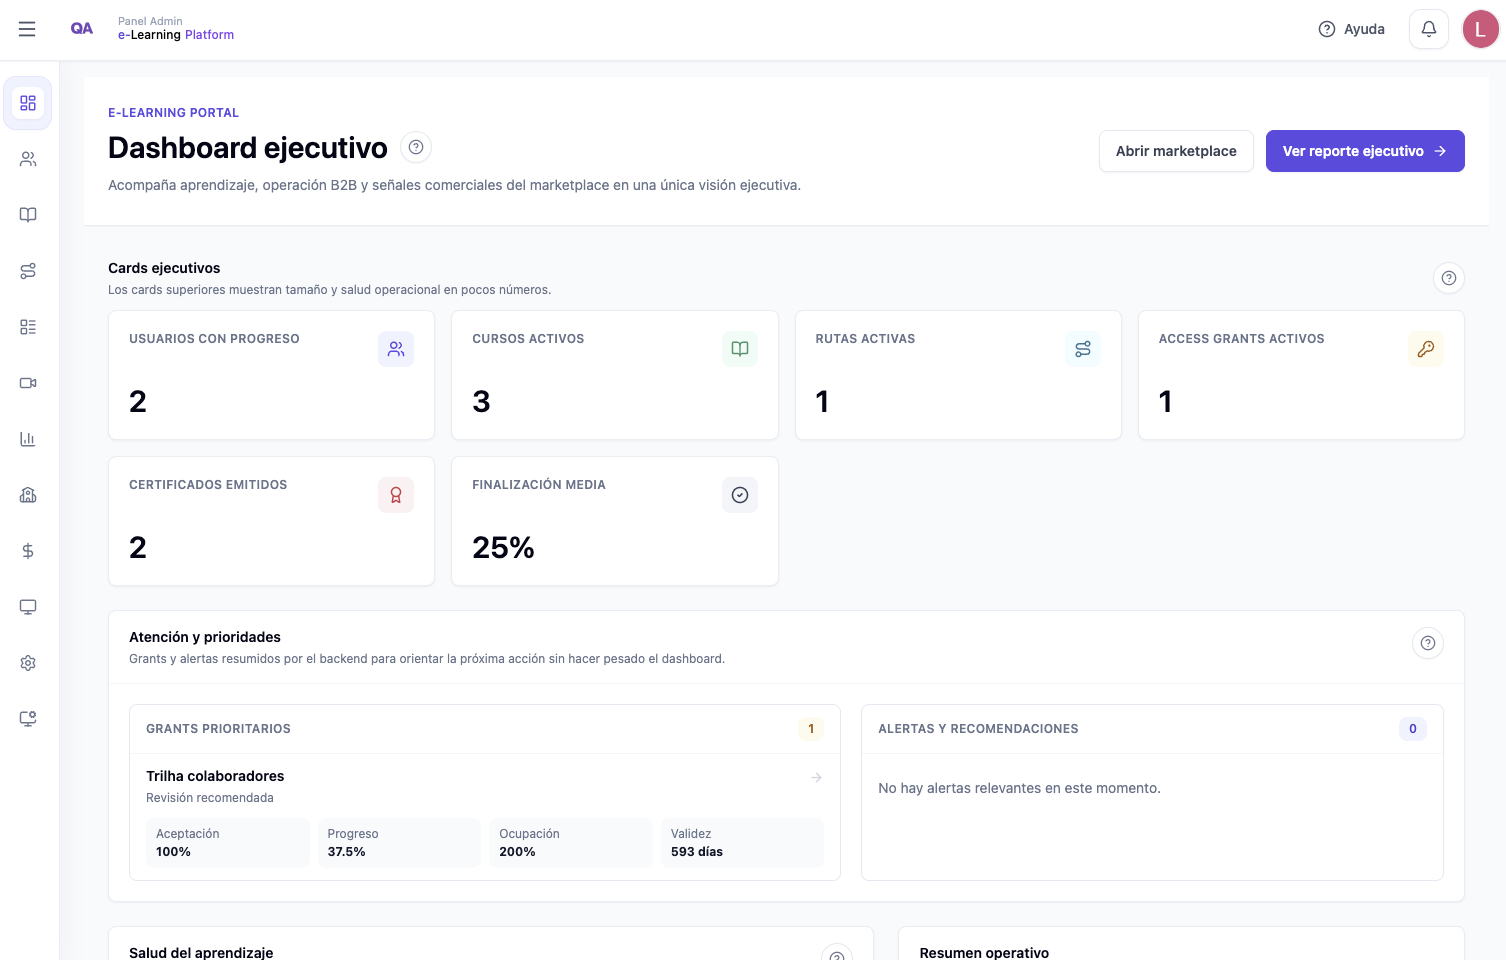Click Access grants activos value 1
This screenshot has height=960, width=1506.
1165,402
